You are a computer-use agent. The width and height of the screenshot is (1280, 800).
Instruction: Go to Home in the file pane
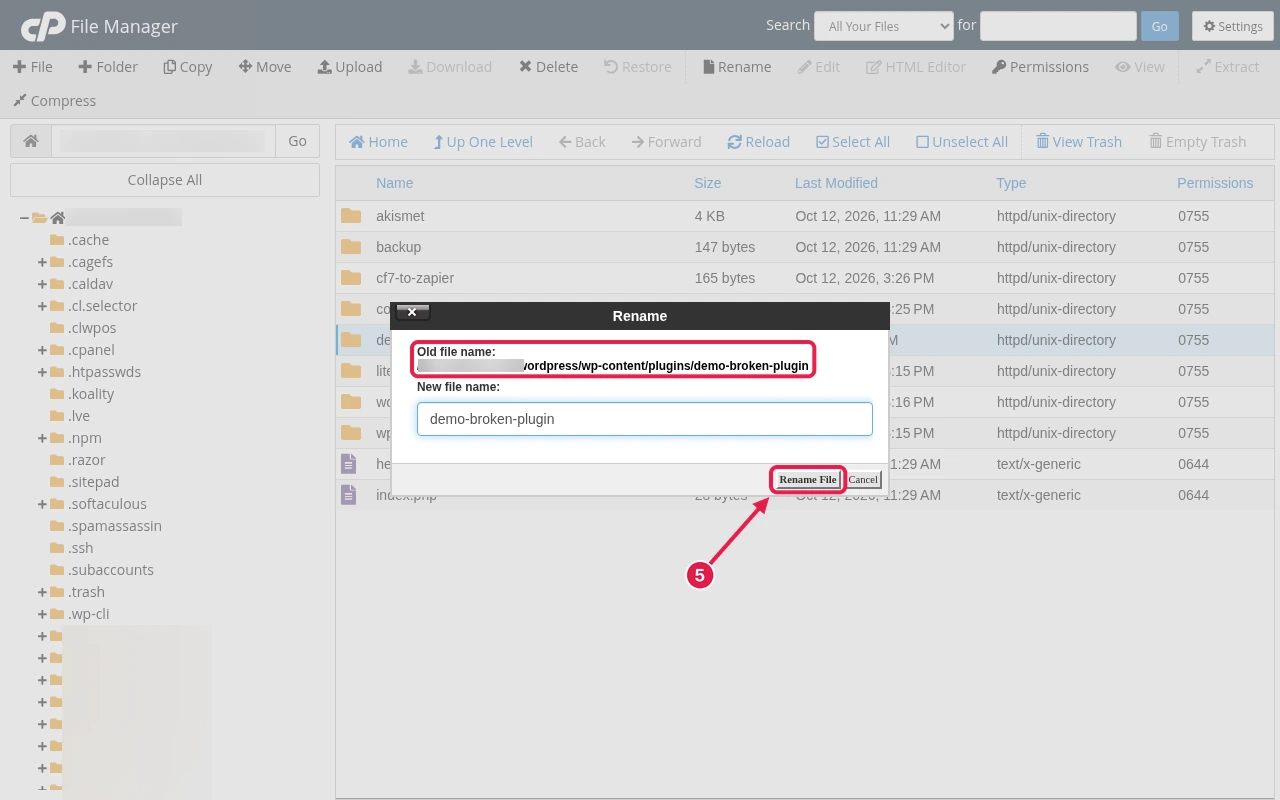(x=378, y=142)
